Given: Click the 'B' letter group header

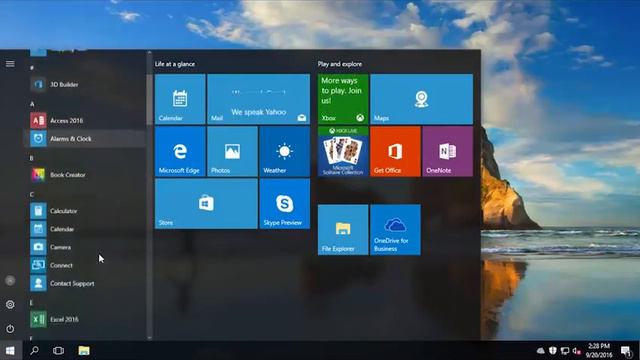Looking at the screenshot, I should [32, 158].
